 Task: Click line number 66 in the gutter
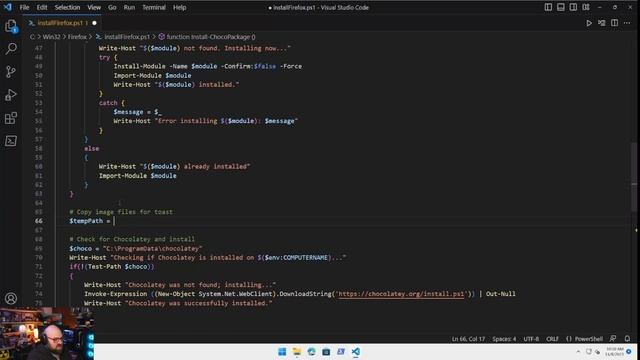coord(38,221)
